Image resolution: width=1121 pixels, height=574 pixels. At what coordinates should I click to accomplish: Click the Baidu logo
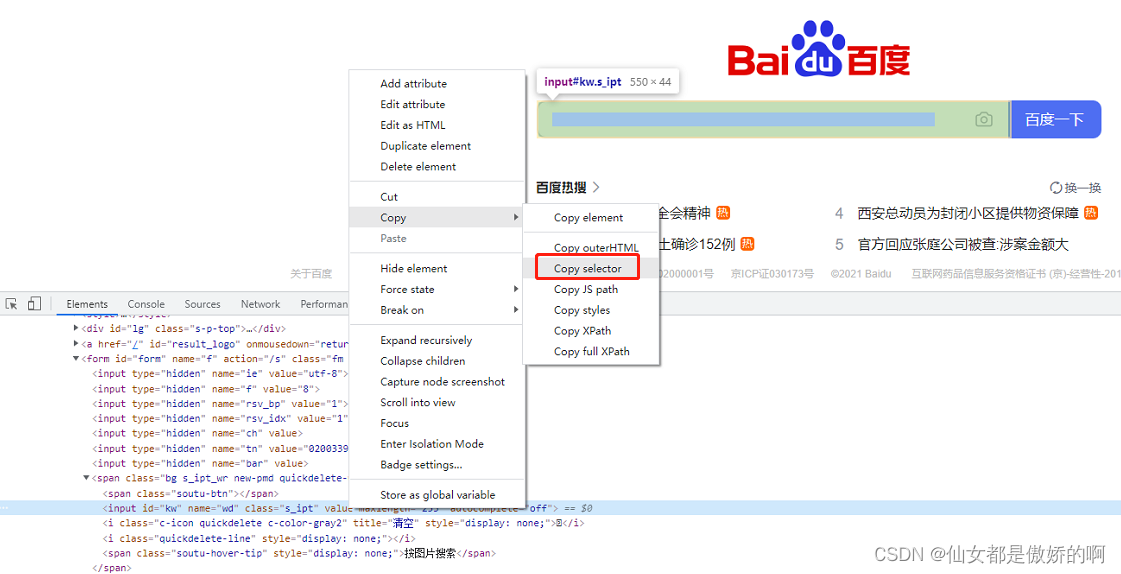(x=819, y=49)
